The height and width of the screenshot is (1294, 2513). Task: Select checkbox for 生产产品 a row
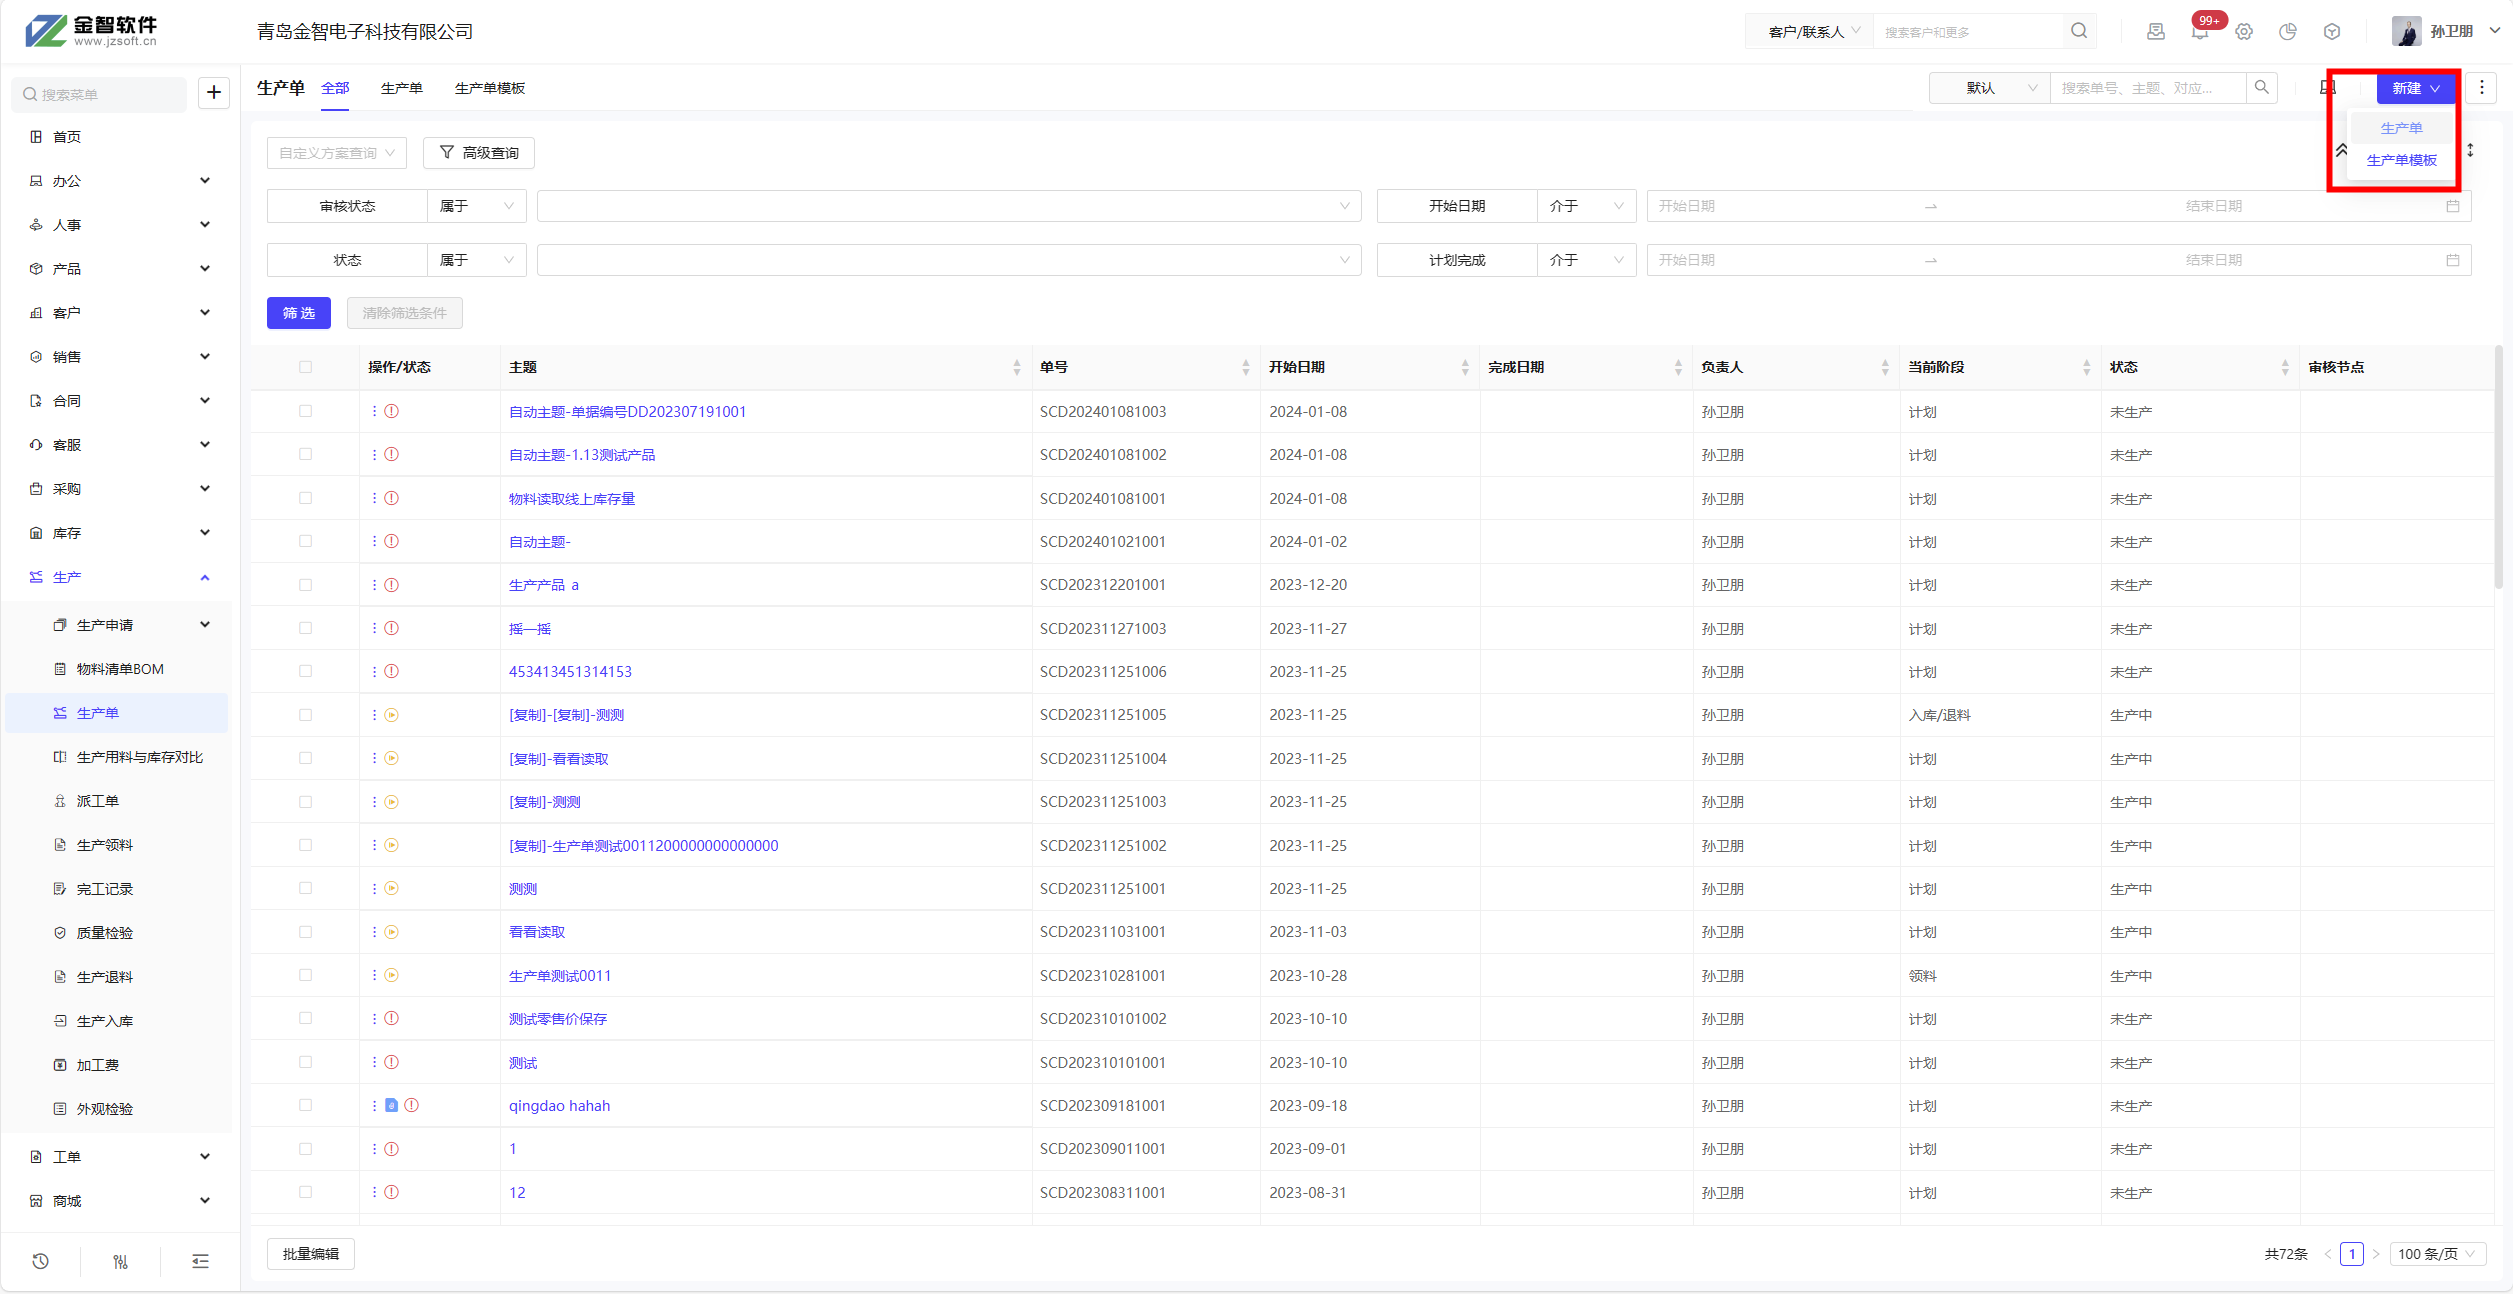pos(306,585)
